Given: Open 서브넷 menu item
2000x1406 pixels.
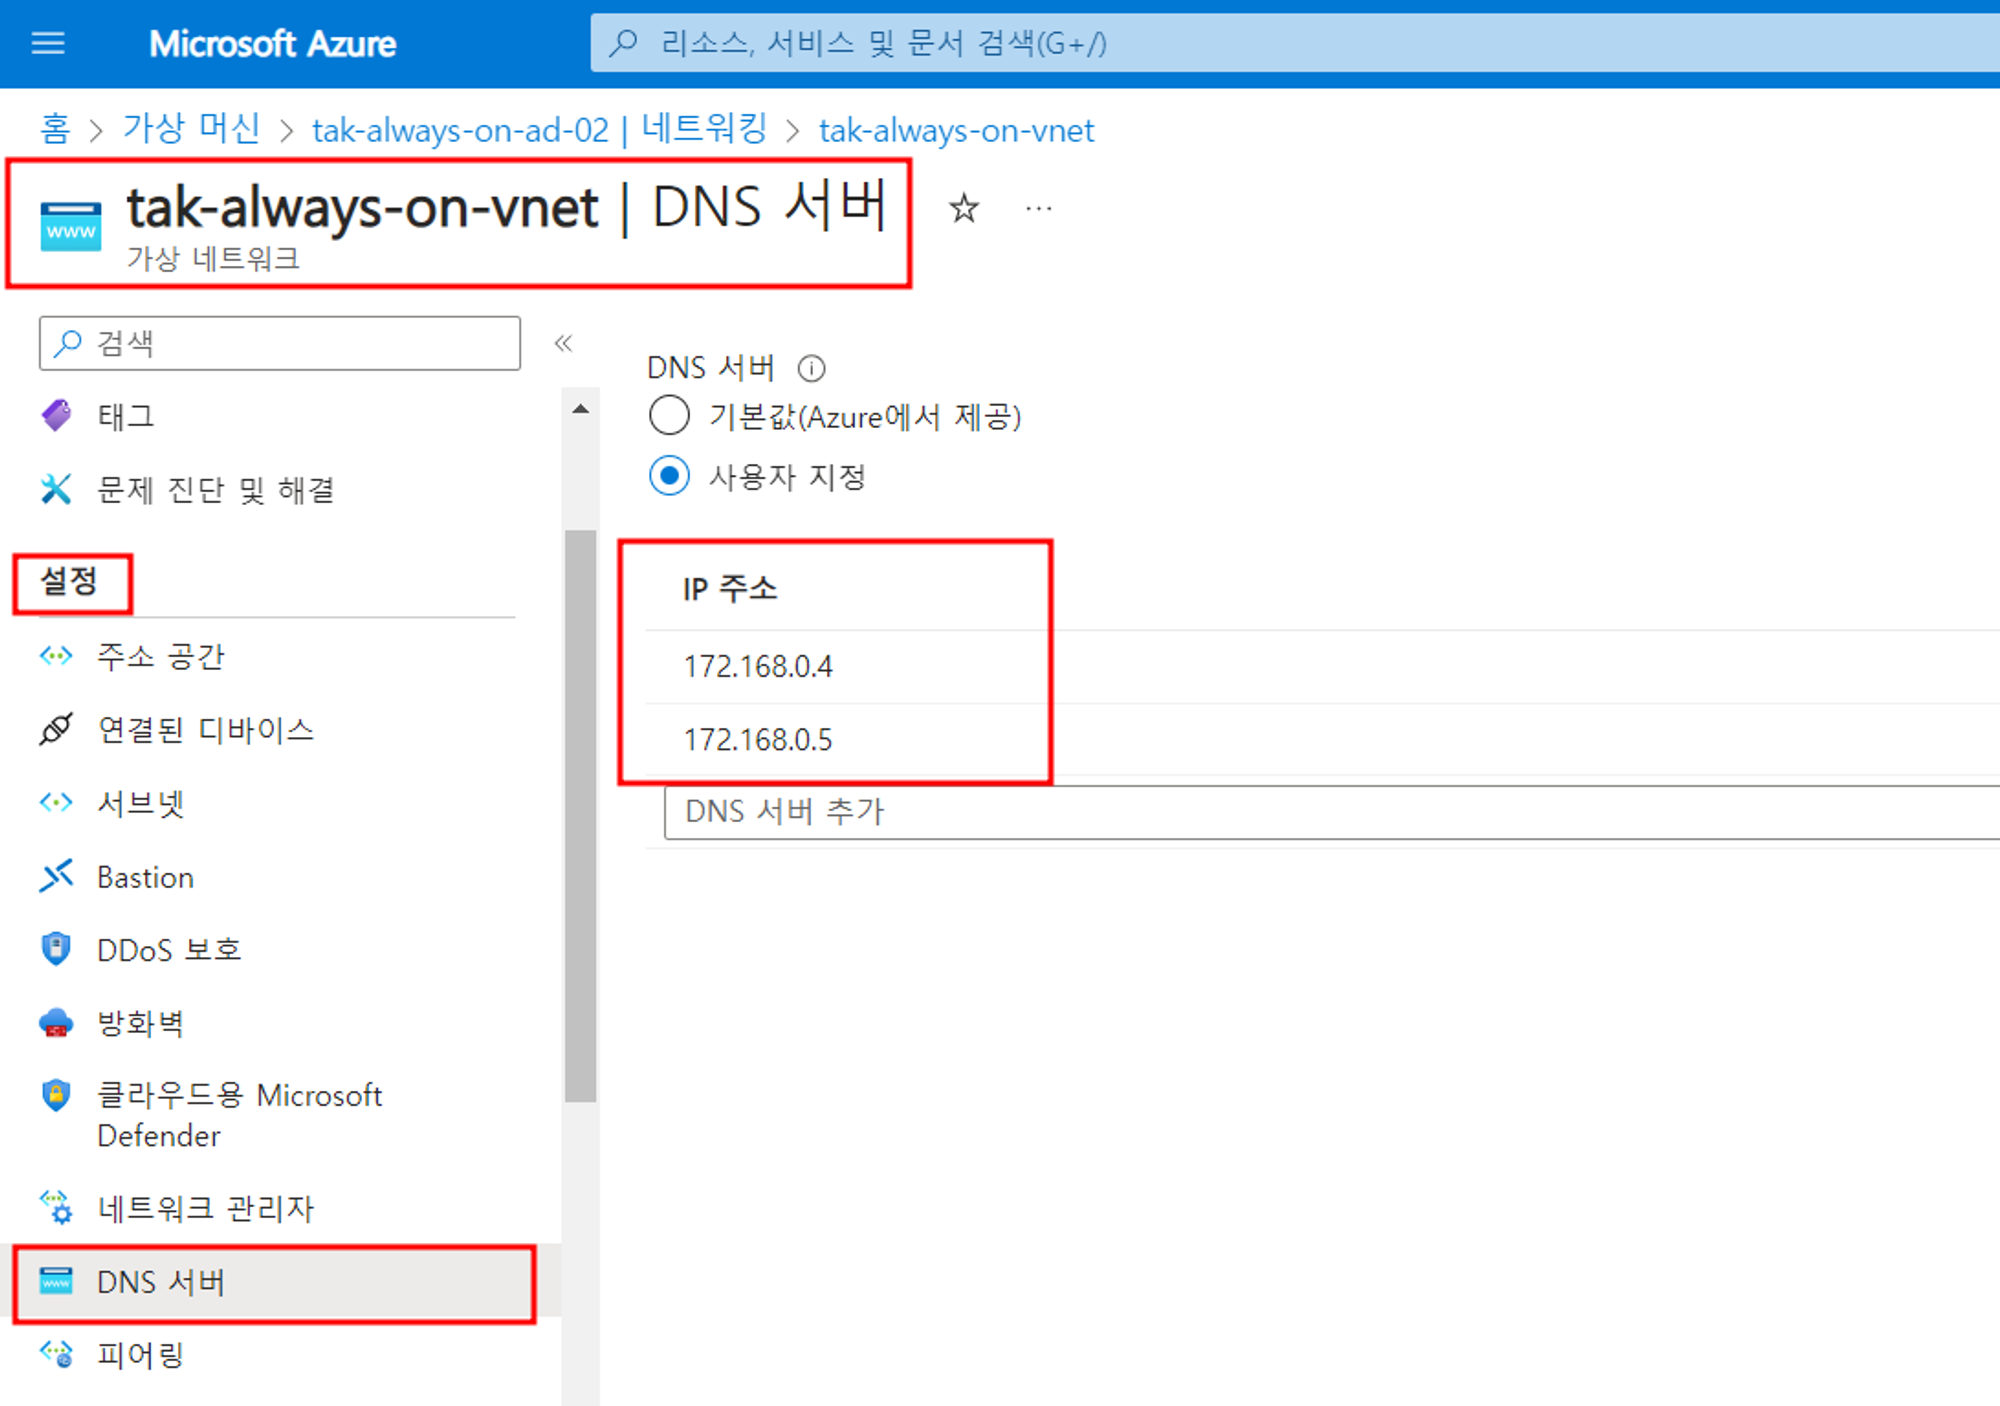Looking at the screenshot, I should pyautogui.click(x=140, y=803).
